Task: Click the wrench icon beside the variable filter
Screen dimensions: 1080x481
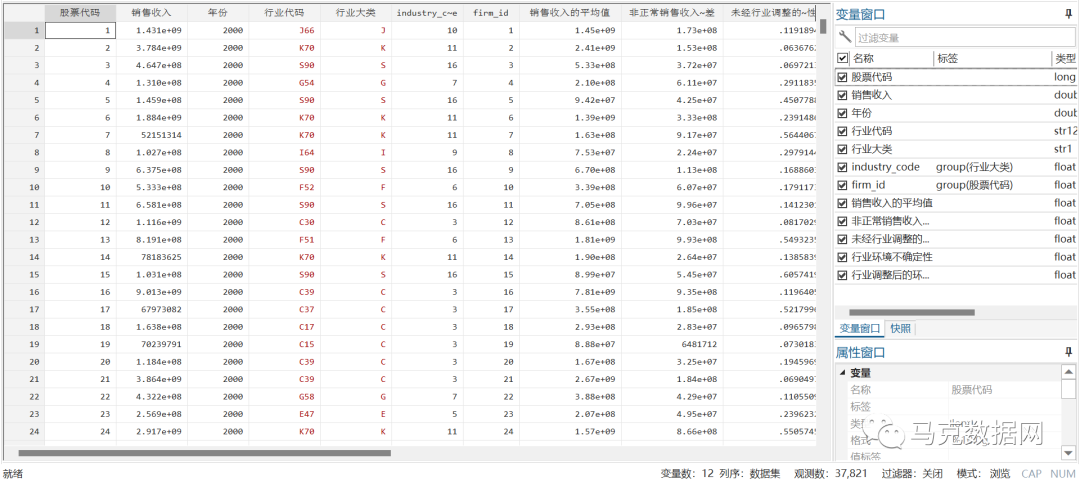Action: point(845,37)
